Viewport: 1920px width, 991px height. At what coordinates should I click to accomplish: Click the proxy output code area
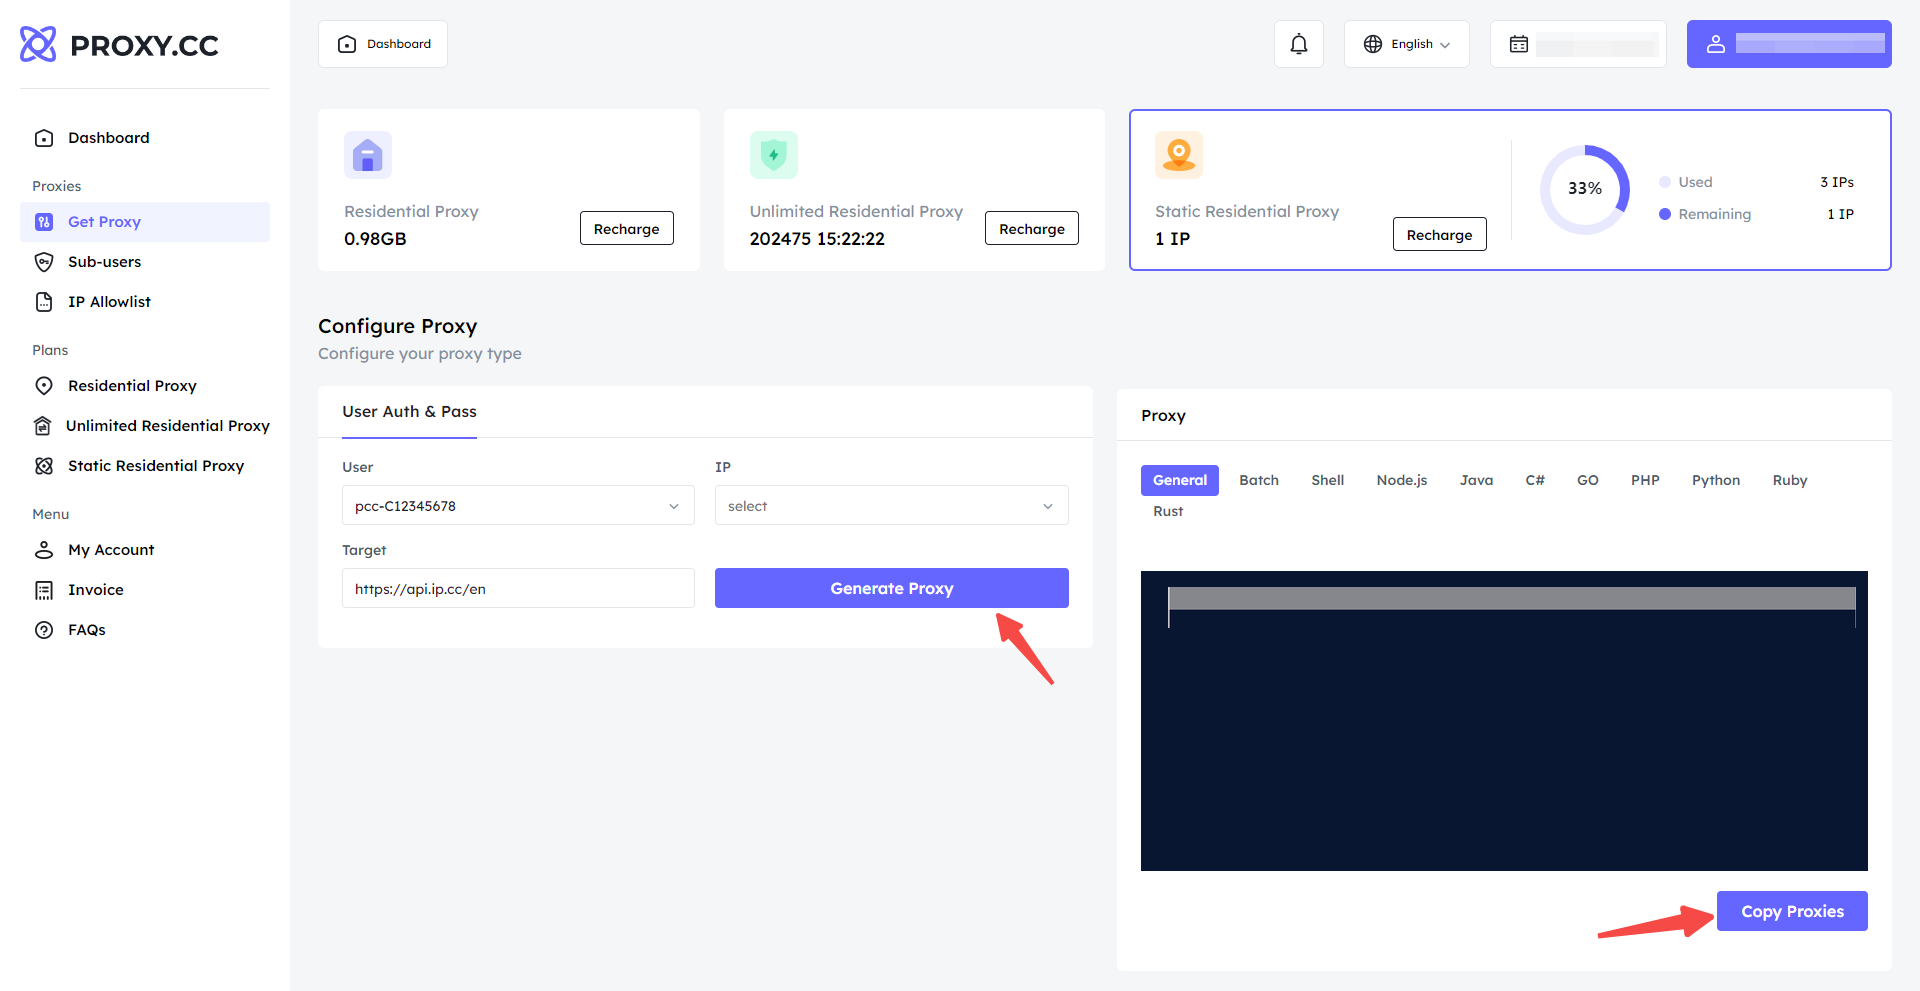click(x=1504, y=721)
